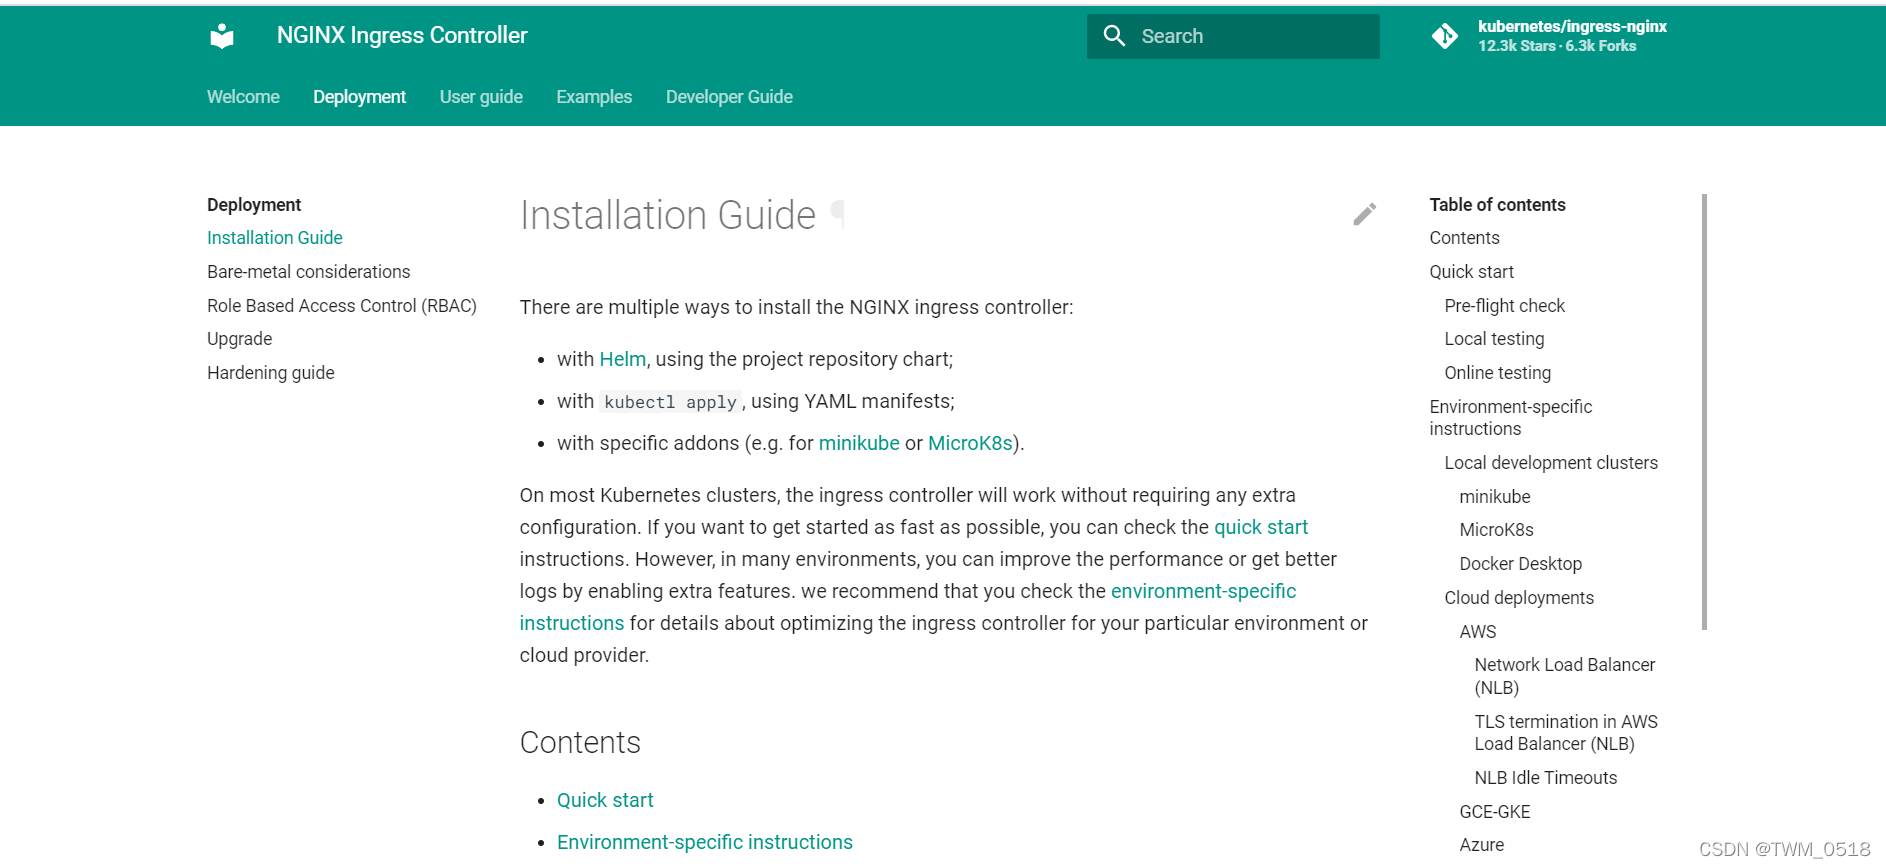Select Installation Guide in left sidebar

(275, 238)
